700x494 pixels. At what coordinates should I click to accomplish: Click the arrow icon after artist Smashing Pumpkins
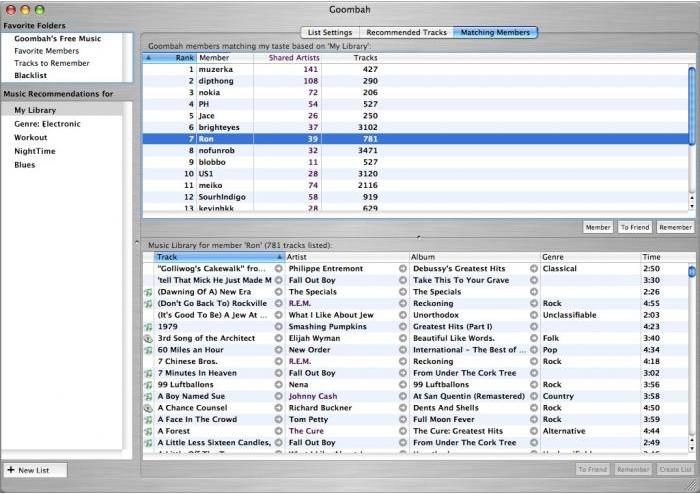pos(403,327)
